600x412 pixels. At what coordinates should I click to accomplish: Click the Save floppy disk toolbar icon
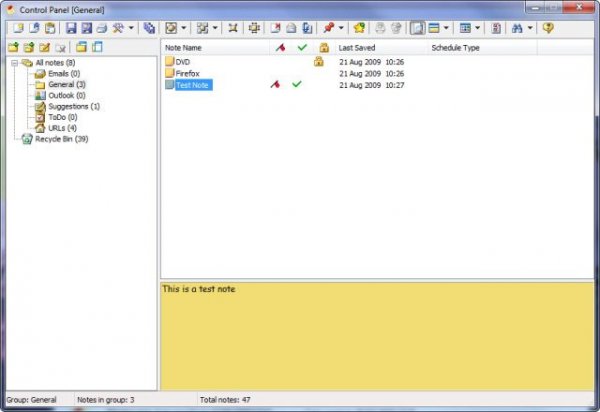click(x=71, y=27)
